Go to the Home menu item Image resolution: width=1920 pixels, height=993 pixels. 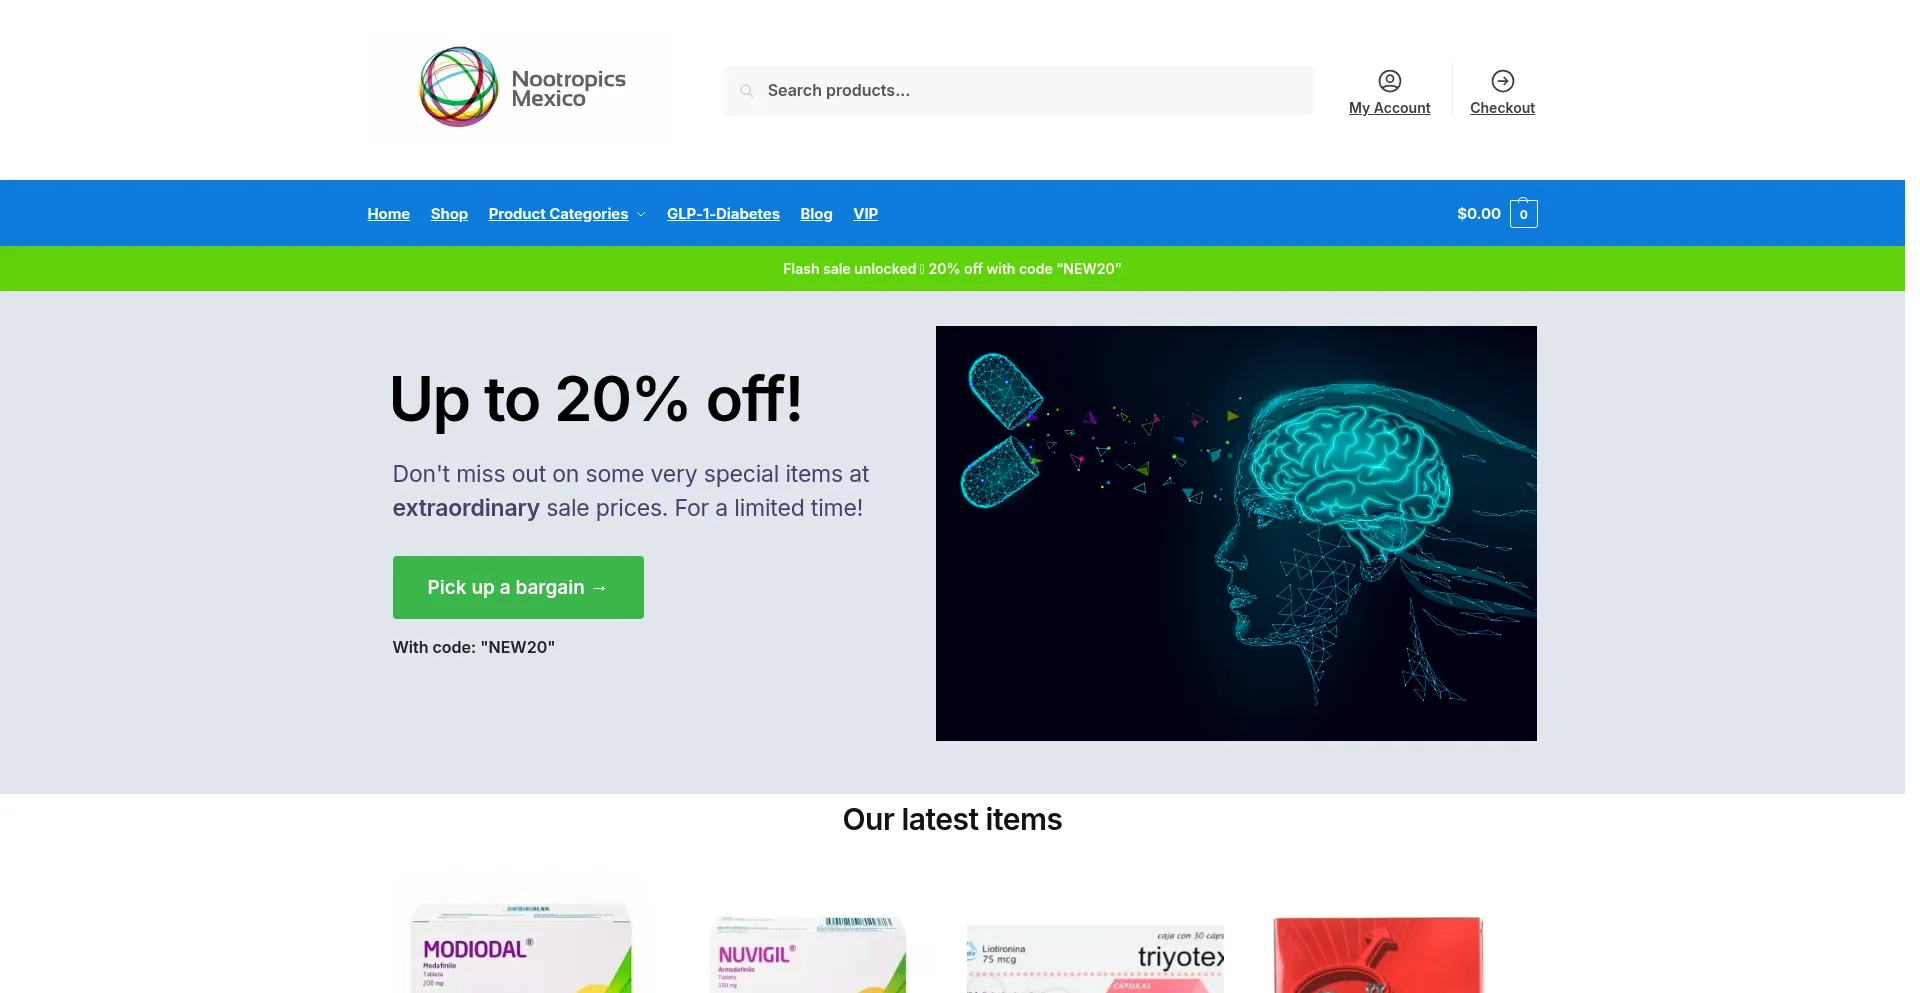click(388, 214)
